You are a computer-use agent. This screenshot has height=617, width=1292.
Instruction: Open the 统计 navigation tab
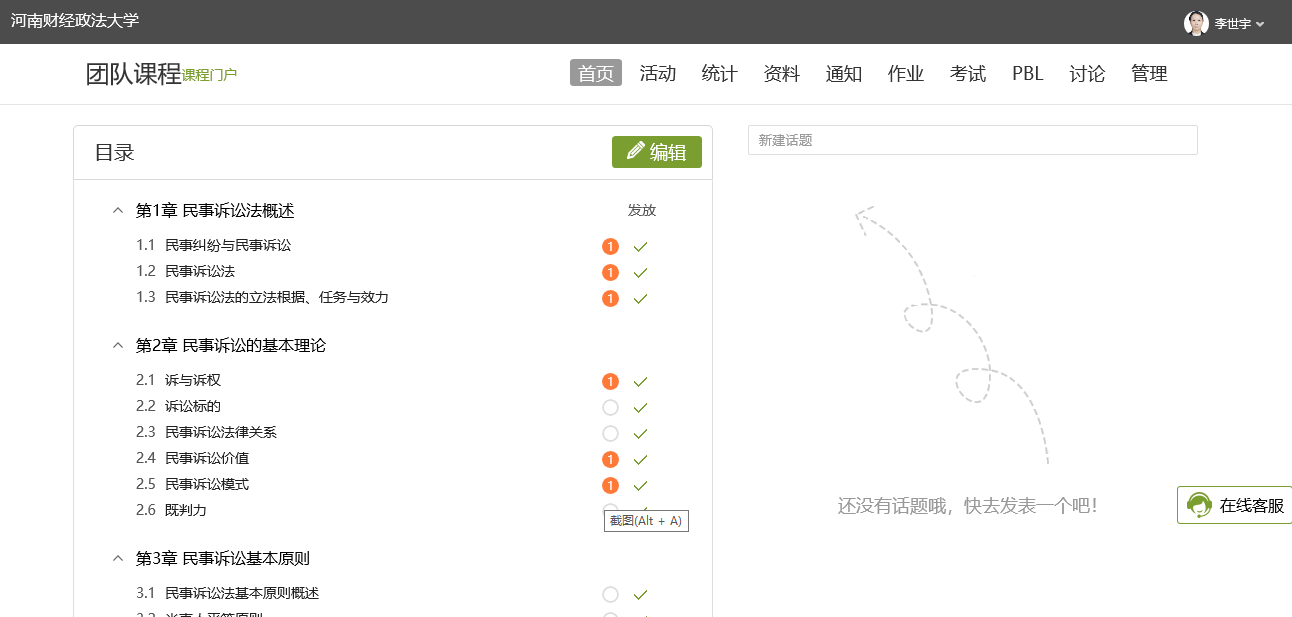tap(719, 73)
